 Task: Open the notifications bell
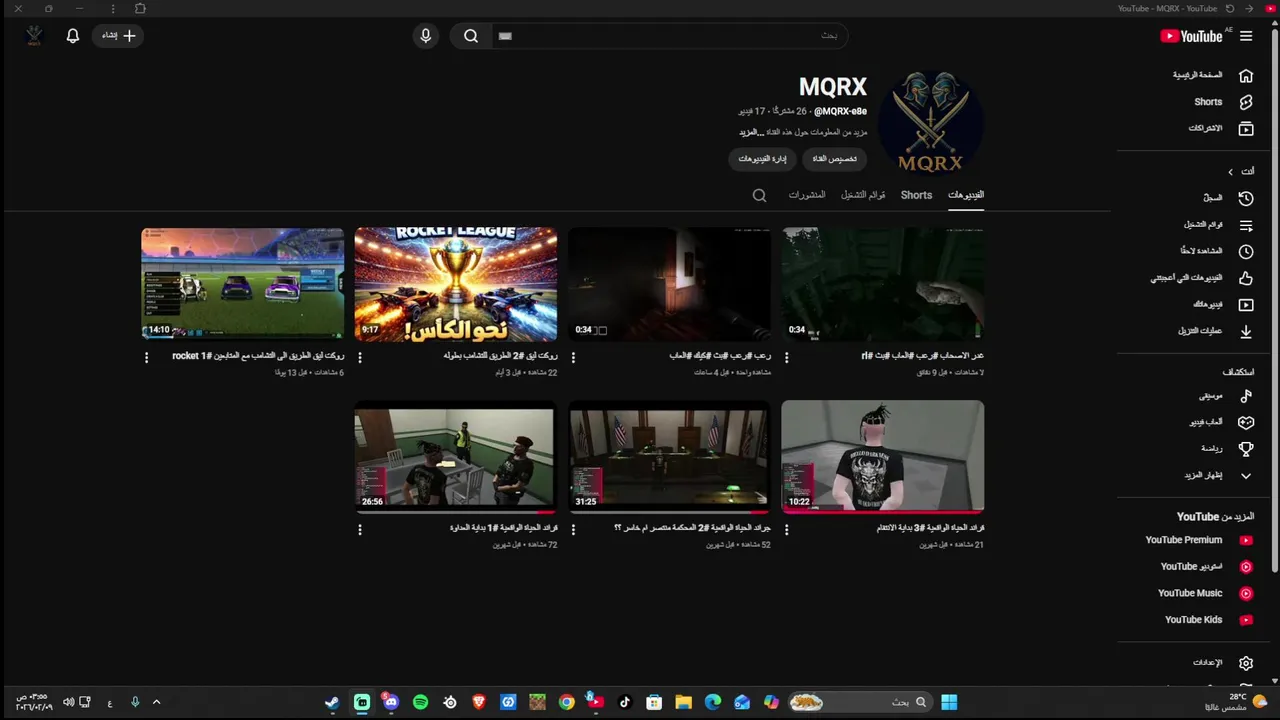[73, 36]
